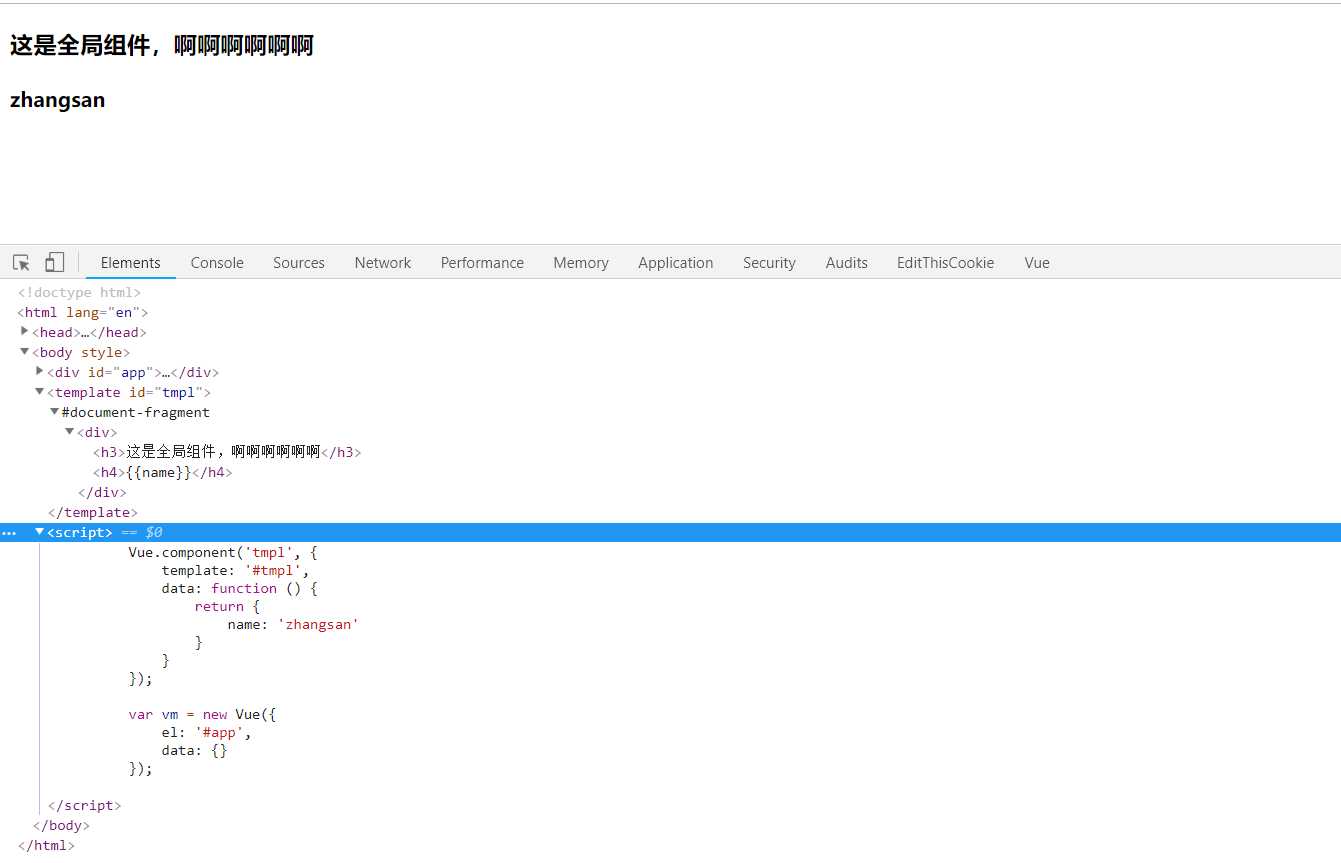
Task: Collapse the #document-fragment node
Action: coord(55,411)
